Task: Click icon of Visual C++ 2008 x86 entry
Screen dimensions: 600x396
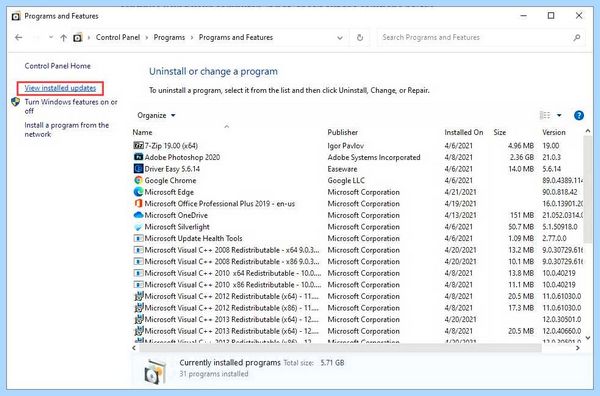Action: (138, 262)
